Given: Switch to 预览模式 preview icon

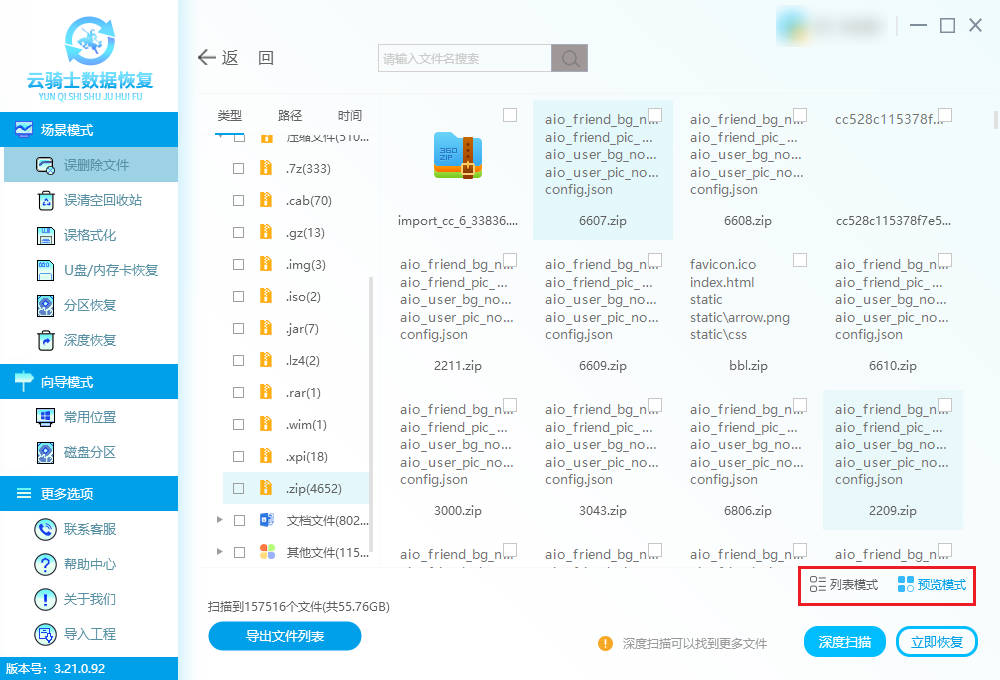Looking at the screenshot, I should [906, 584].
